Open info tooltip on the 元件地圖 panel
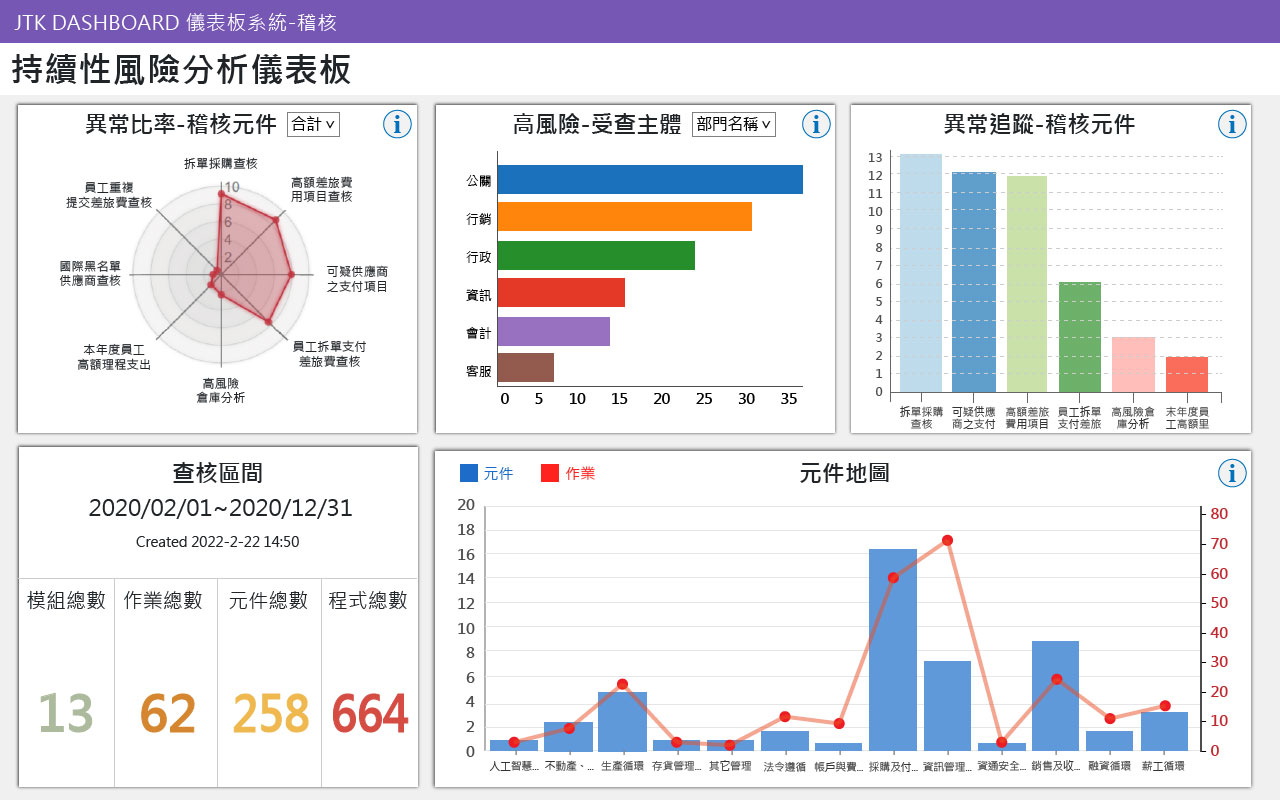This screenshot has height=800, width=1280. point(1232,474)
